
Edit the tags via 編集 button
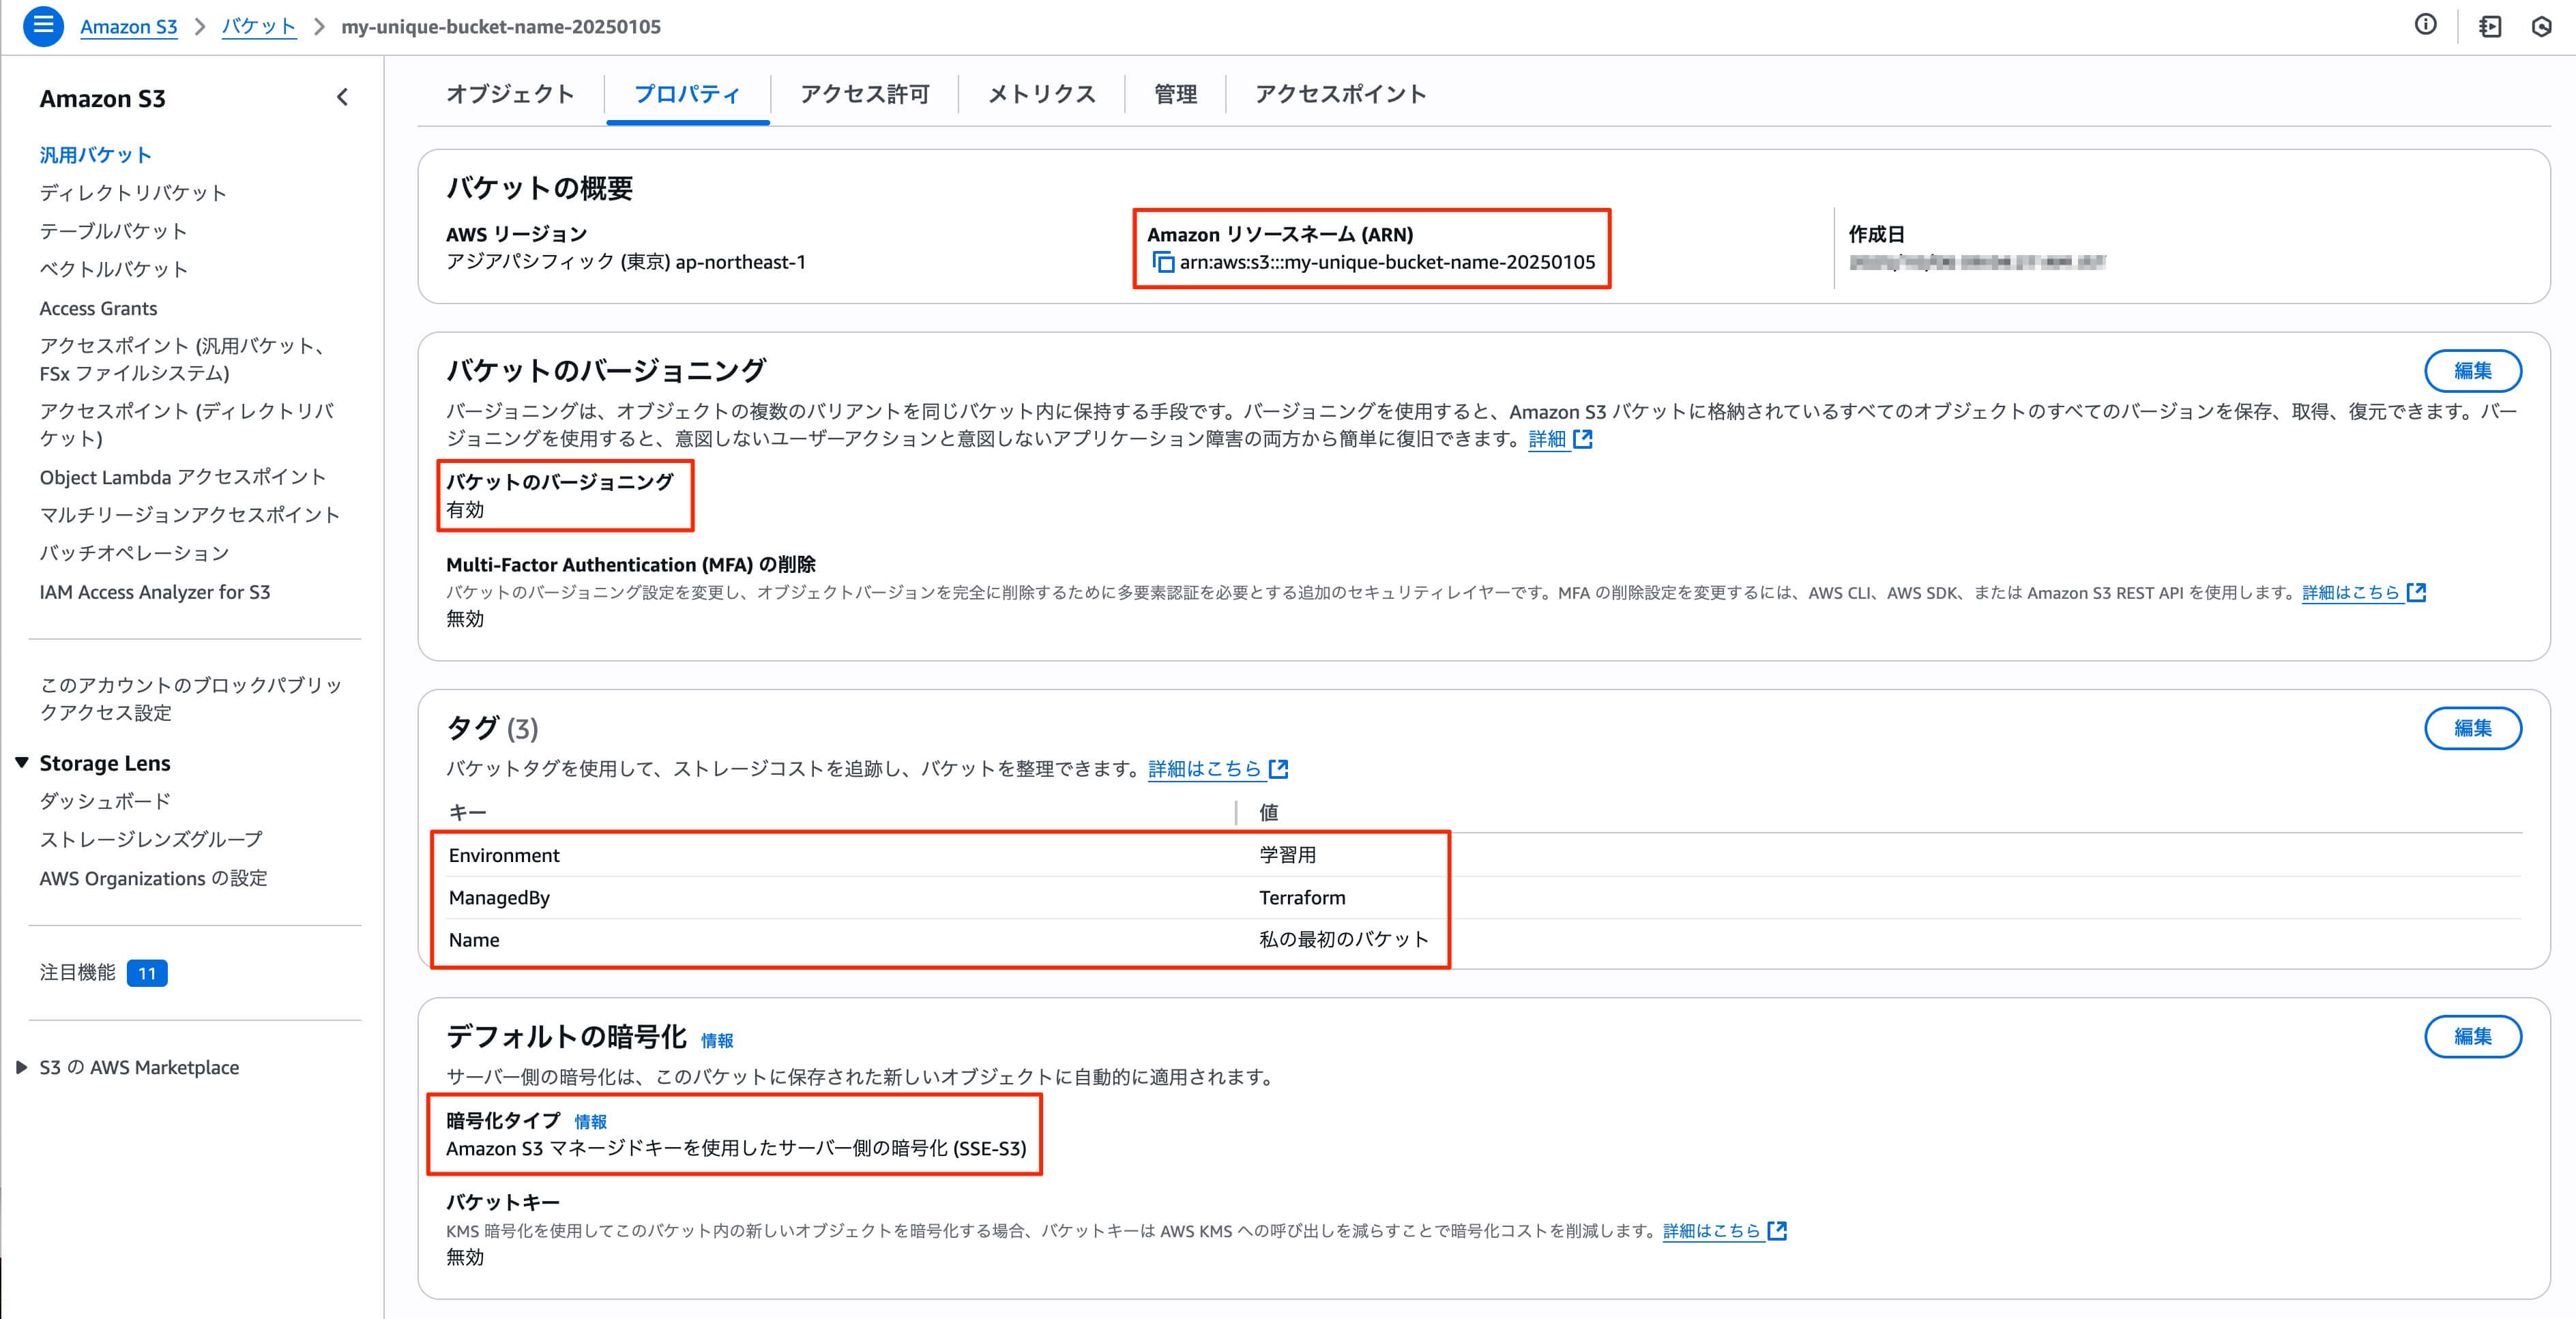pos(2473,728)
